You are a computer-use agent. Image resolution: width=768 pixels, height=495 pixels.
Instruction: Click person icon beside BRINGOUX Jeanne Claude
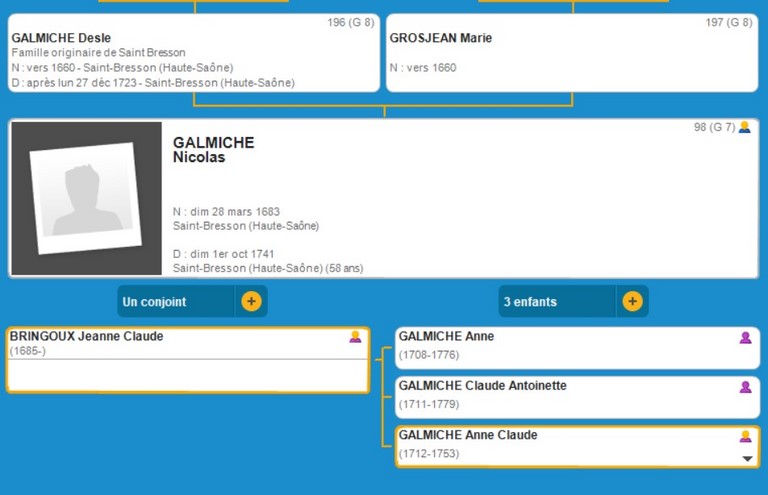coord(355,337)
